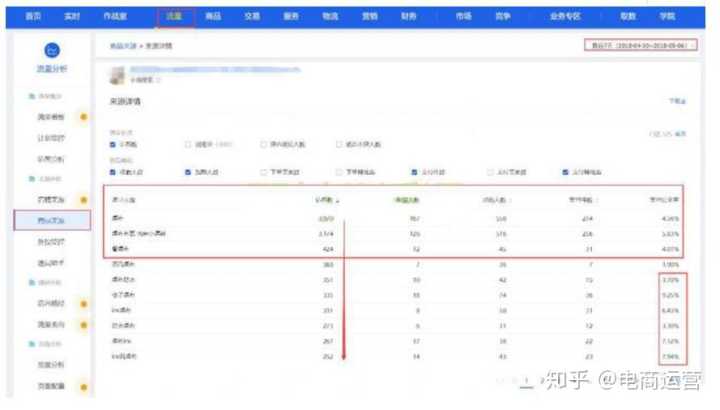This screenshot has width=720, height=410.
Task: Open the 交易 top navigation tab
Action: point(252,16)
